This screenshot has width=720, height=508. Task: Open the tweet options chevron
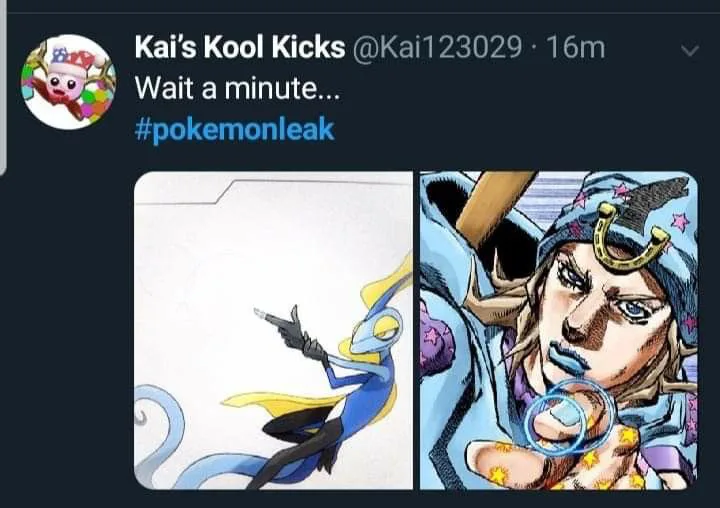pos(690,50)
